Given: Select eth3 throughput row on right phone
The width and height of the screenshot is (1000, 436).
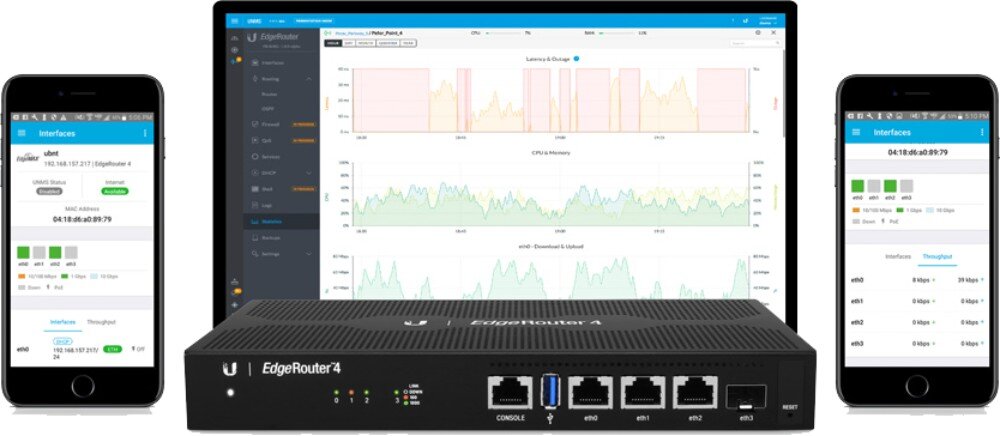Looking at the screenshot, I should (x=918, y=344).
